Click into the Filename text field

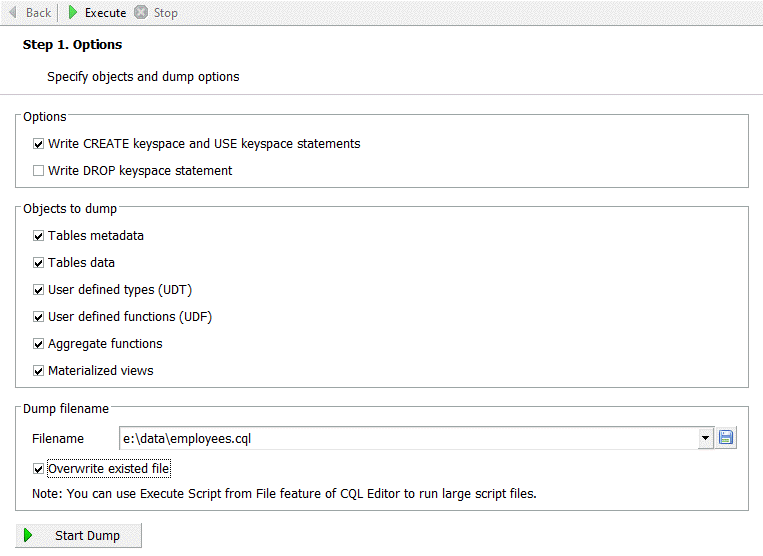[x=400, y=438]
